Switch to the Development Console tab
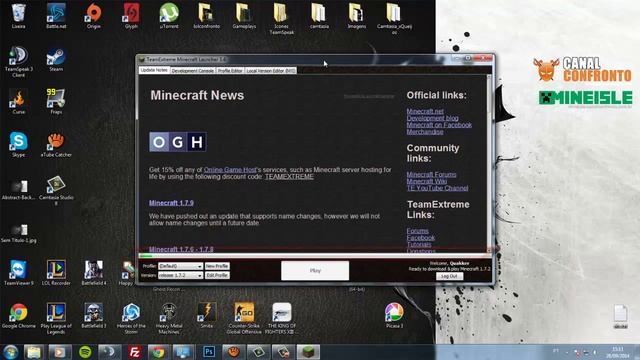640x360 pixels. pos(192,71)
